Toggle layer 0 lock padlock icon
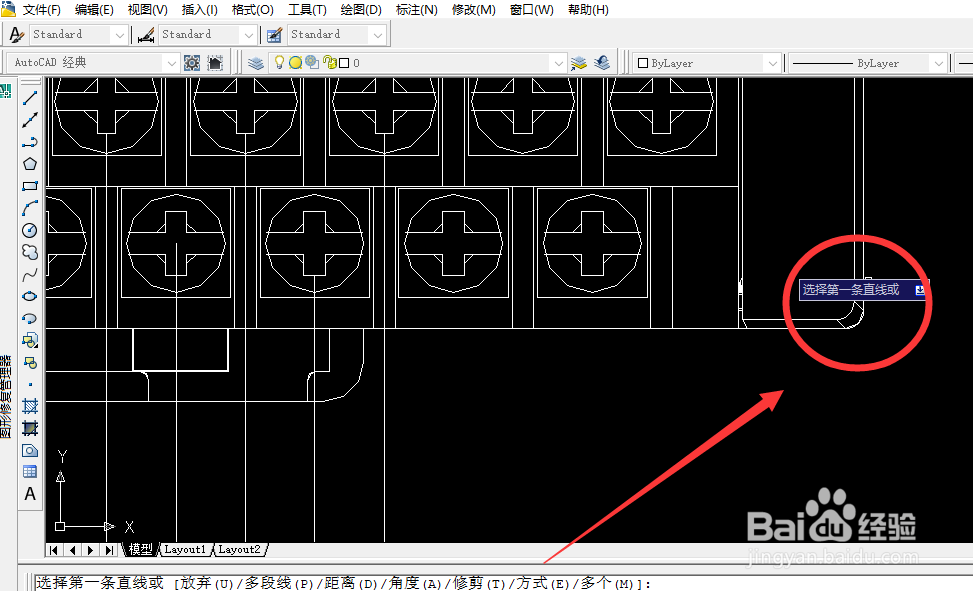This screenshot has width=973, height=591. pyautogui.click(x=330, y=63)
